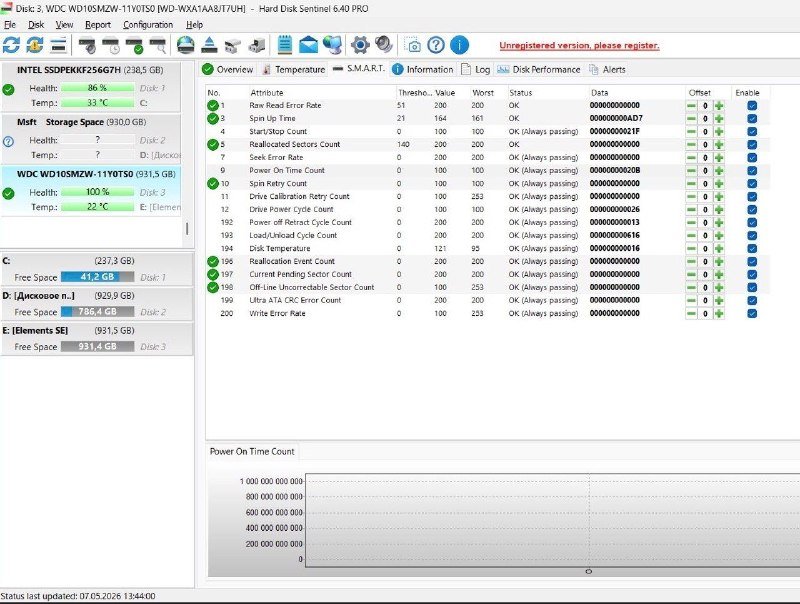The image size is (800, 604).
Task: Switch to the Disk Performance tab
Action: [x=539, y=69]
